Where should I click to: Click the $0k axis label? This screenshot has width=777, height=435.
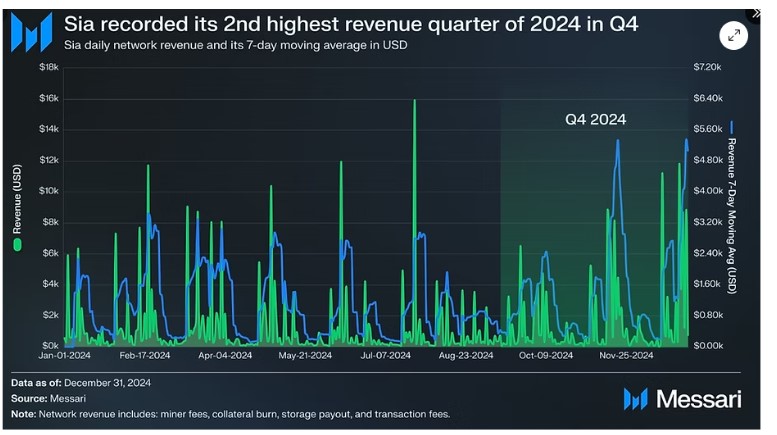click(51, 345)
